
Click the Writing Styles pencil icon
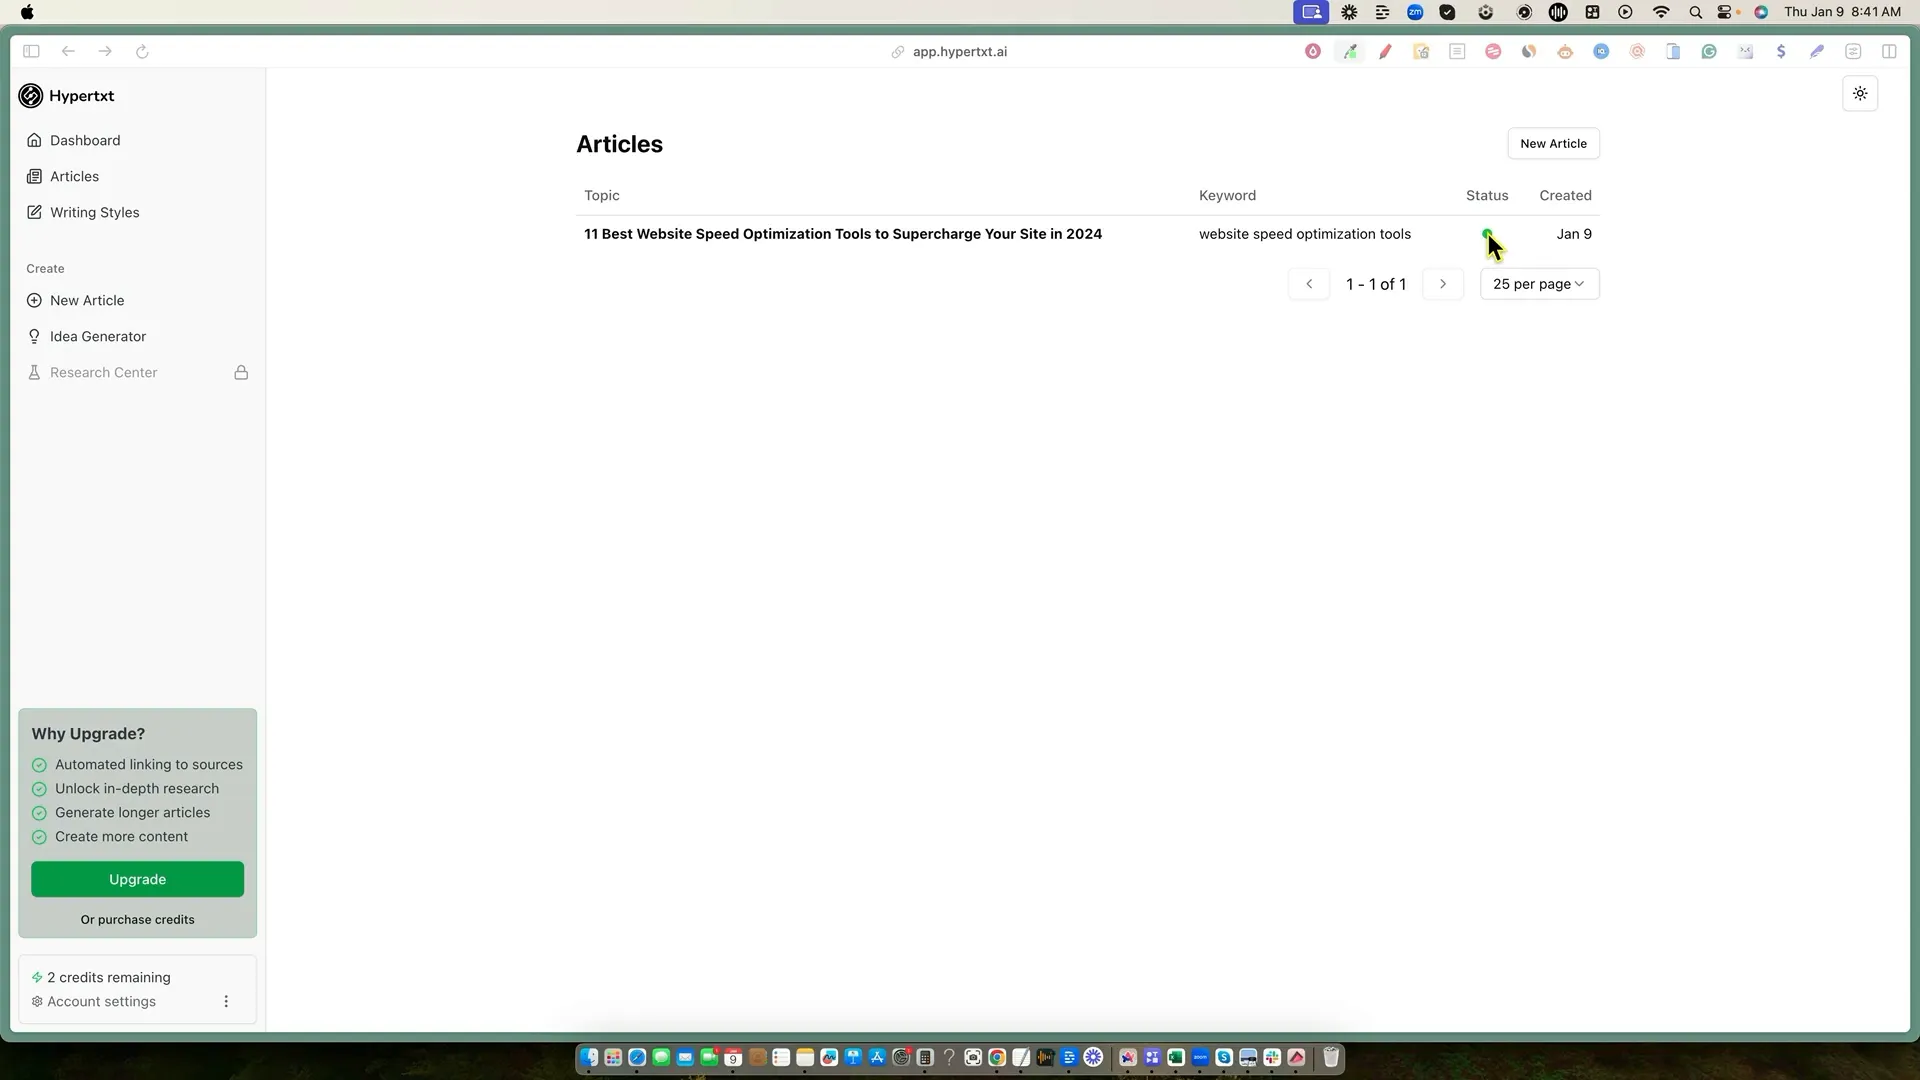34,212
